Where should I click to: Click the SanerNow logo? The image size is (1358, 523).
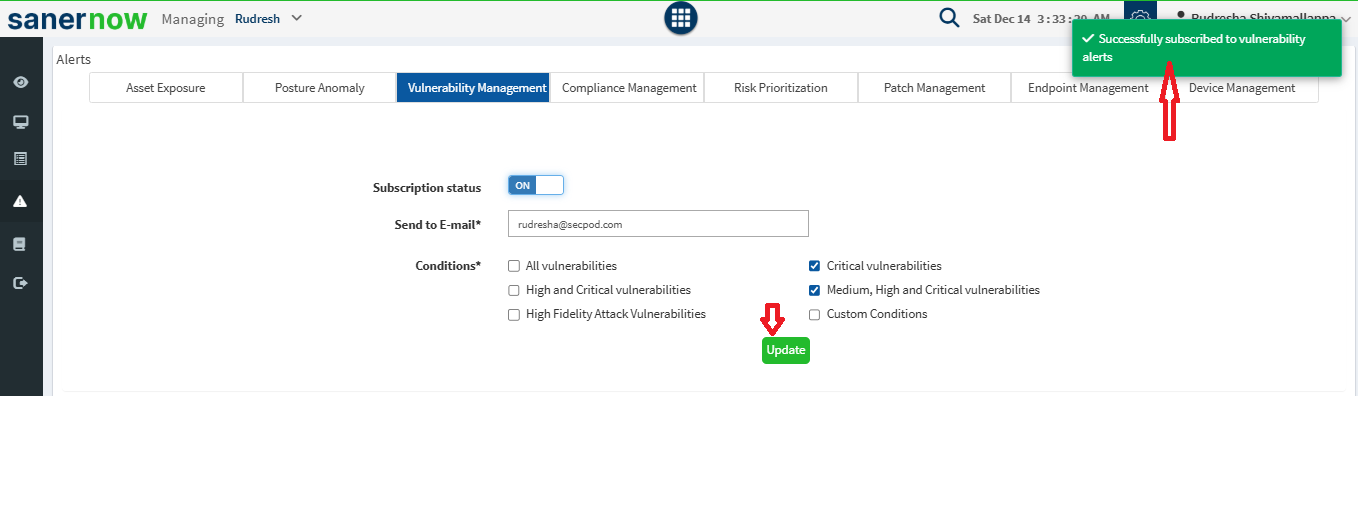(x=78, y=19)
